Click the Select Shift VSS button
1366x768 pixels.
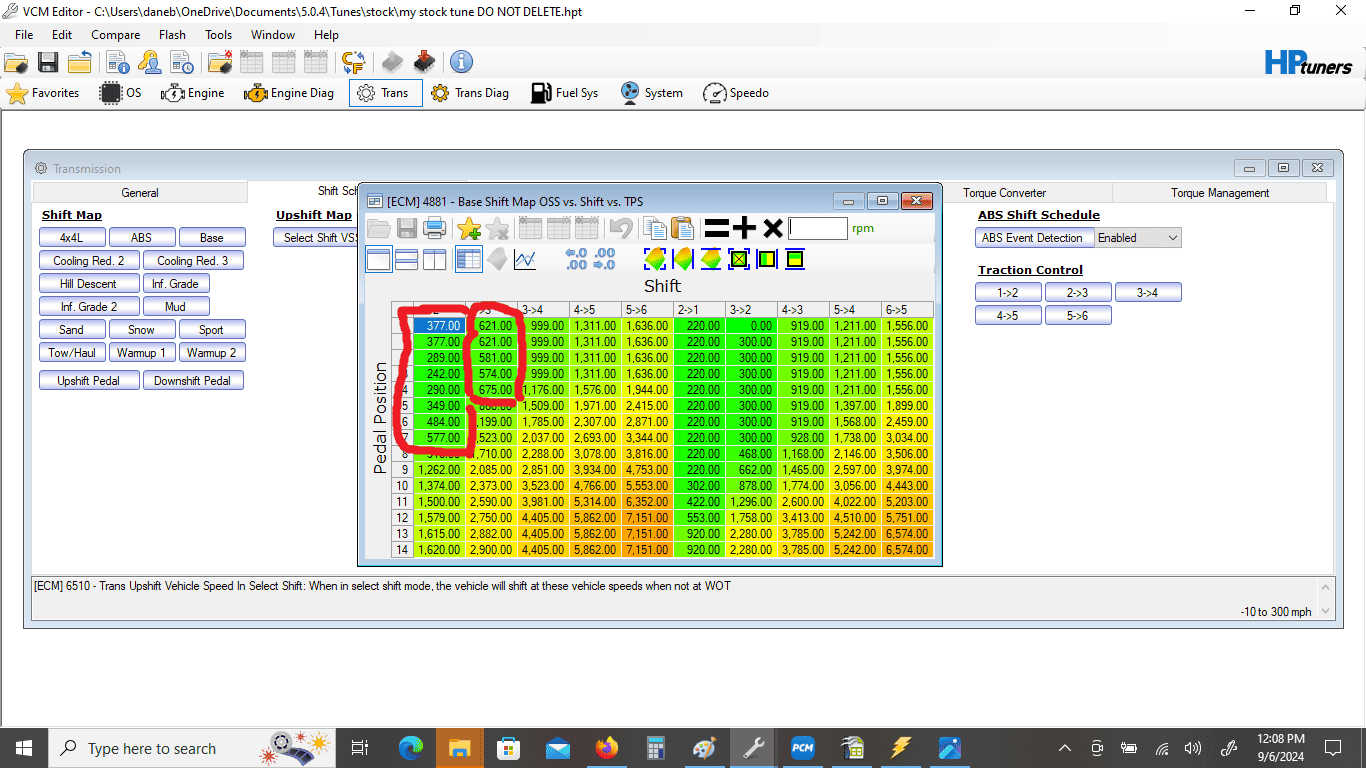pos(318,238)
